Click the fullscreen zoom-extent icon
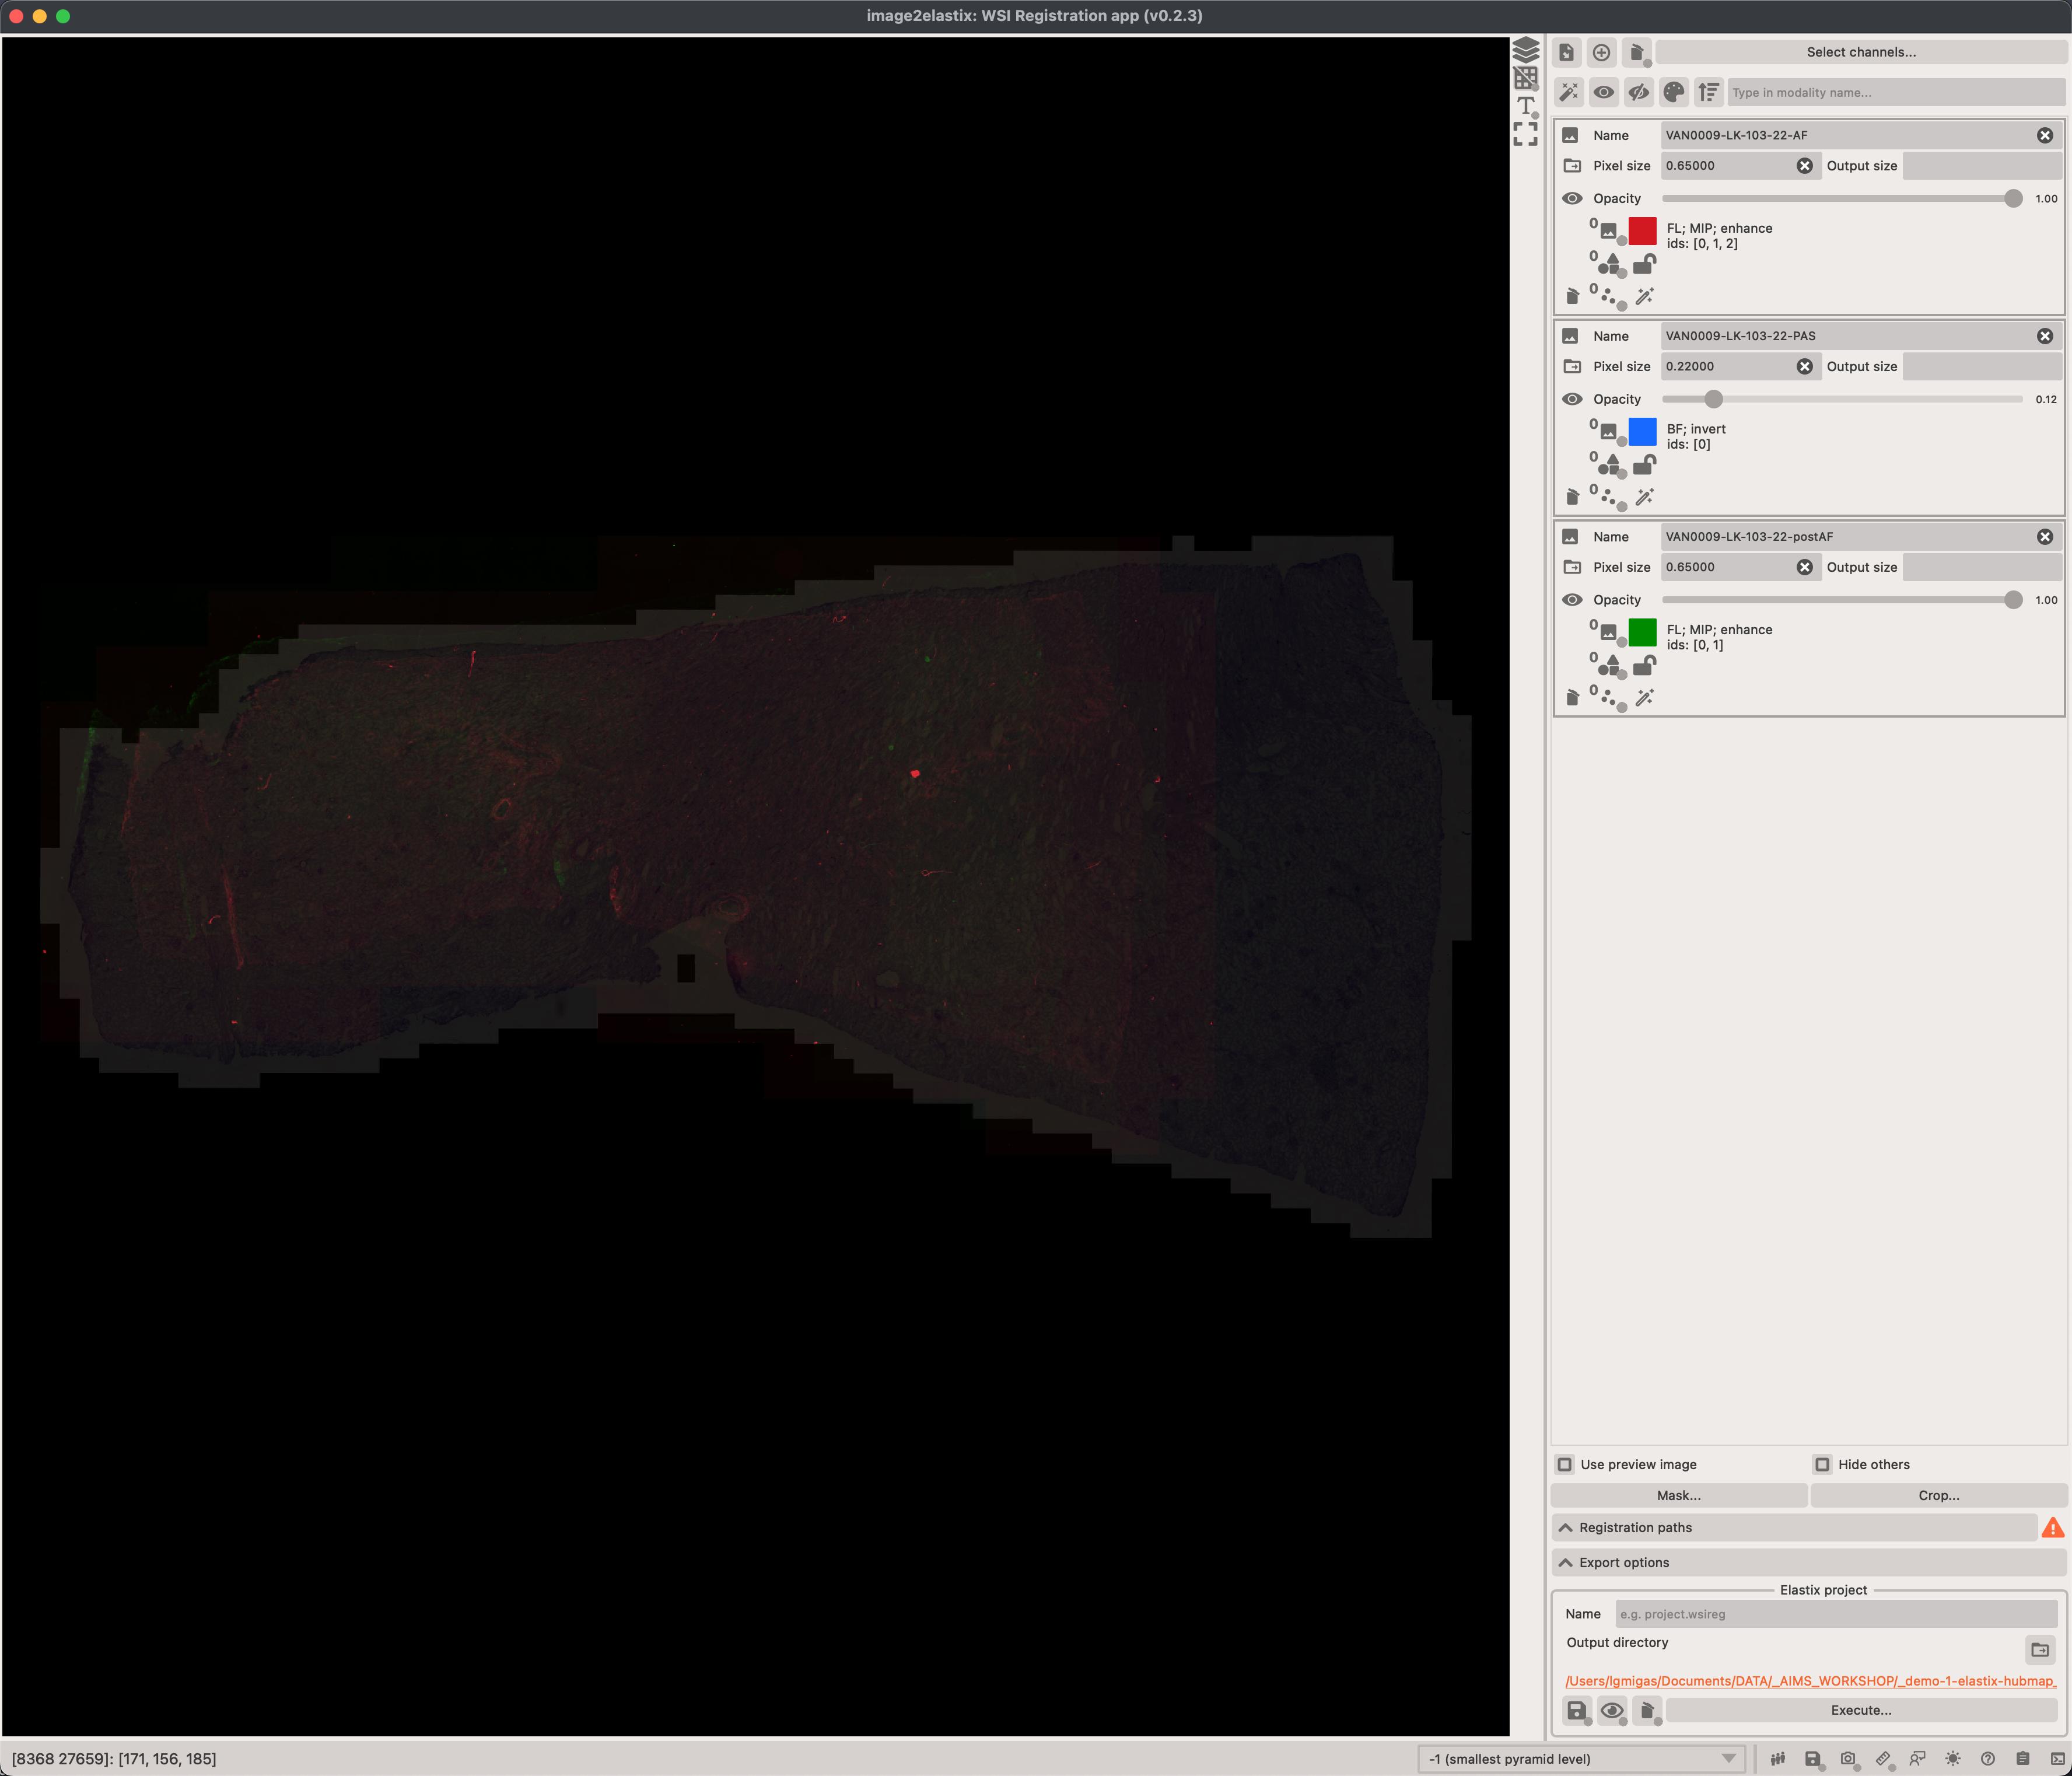 tap(1525, 134)
